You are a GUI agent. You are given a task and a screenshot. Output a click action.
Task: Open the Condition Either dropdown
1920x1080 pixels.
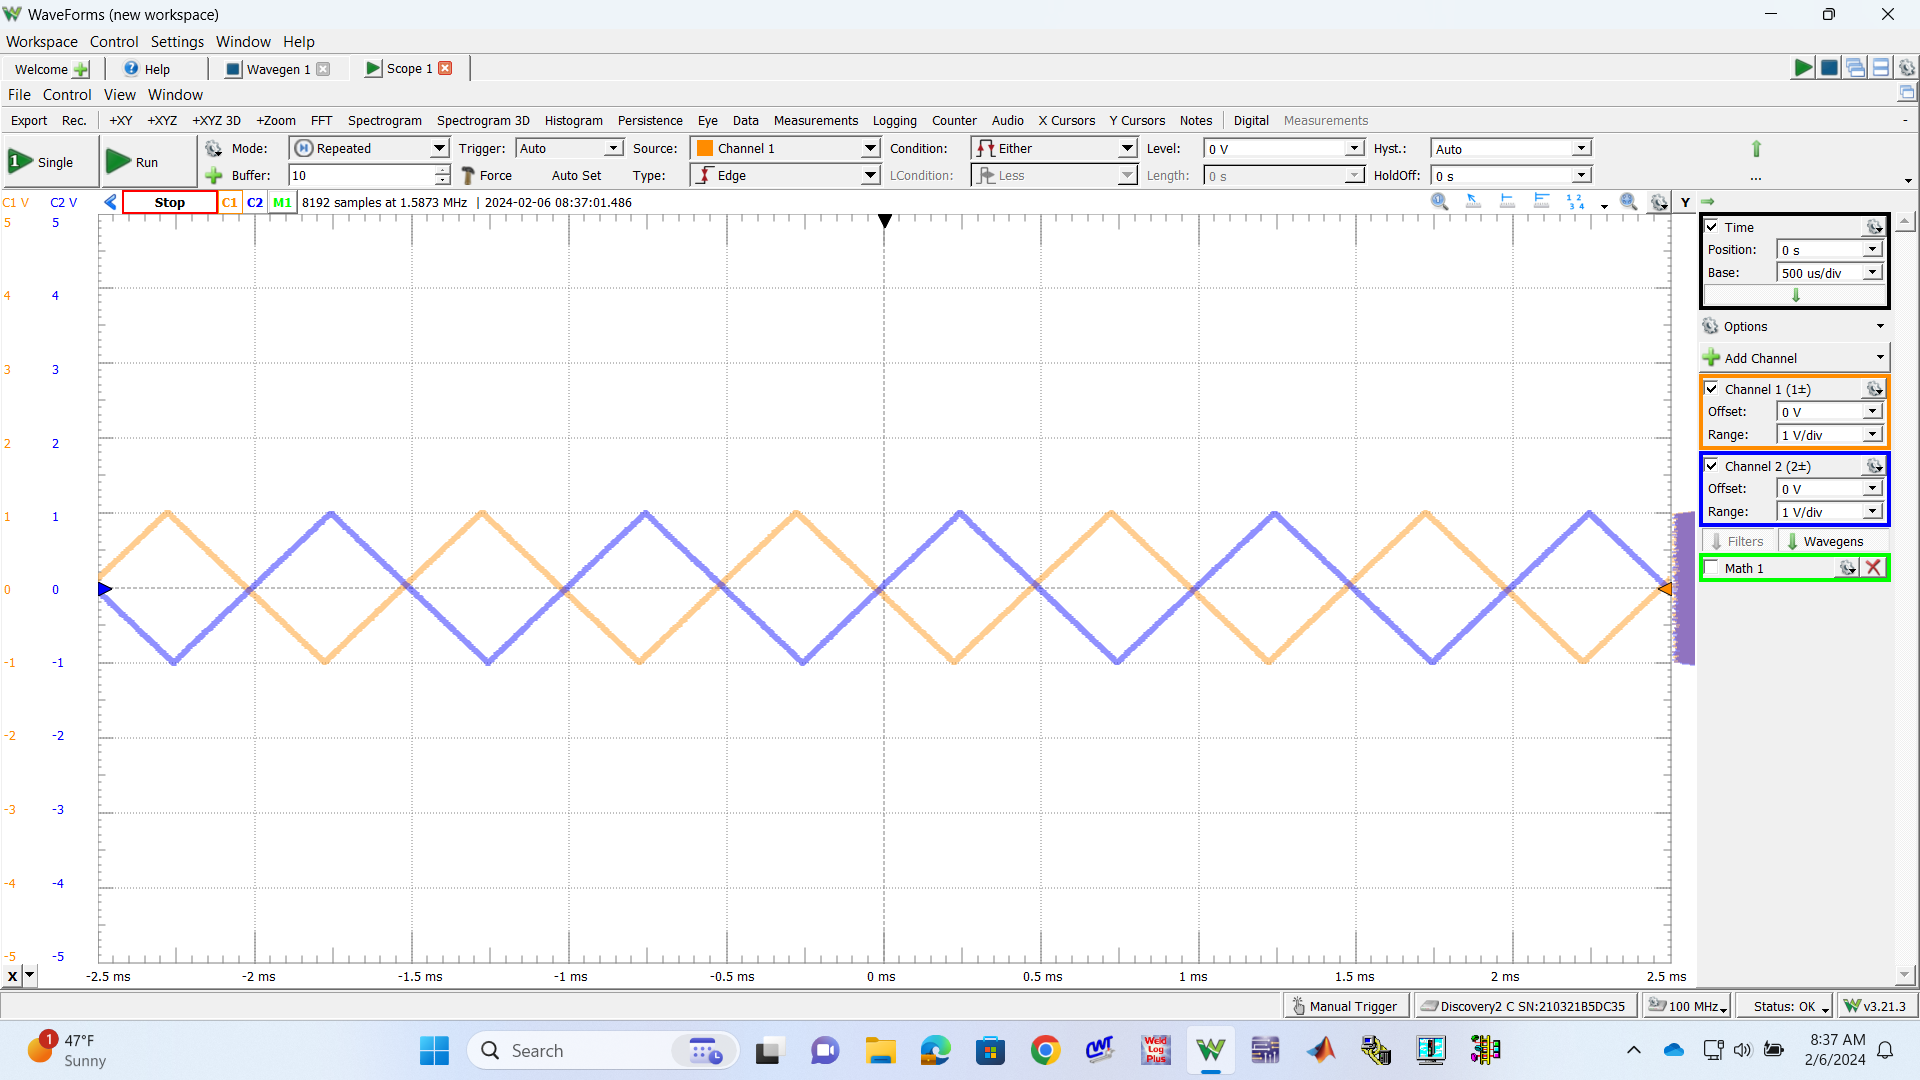click(1126, 148)
